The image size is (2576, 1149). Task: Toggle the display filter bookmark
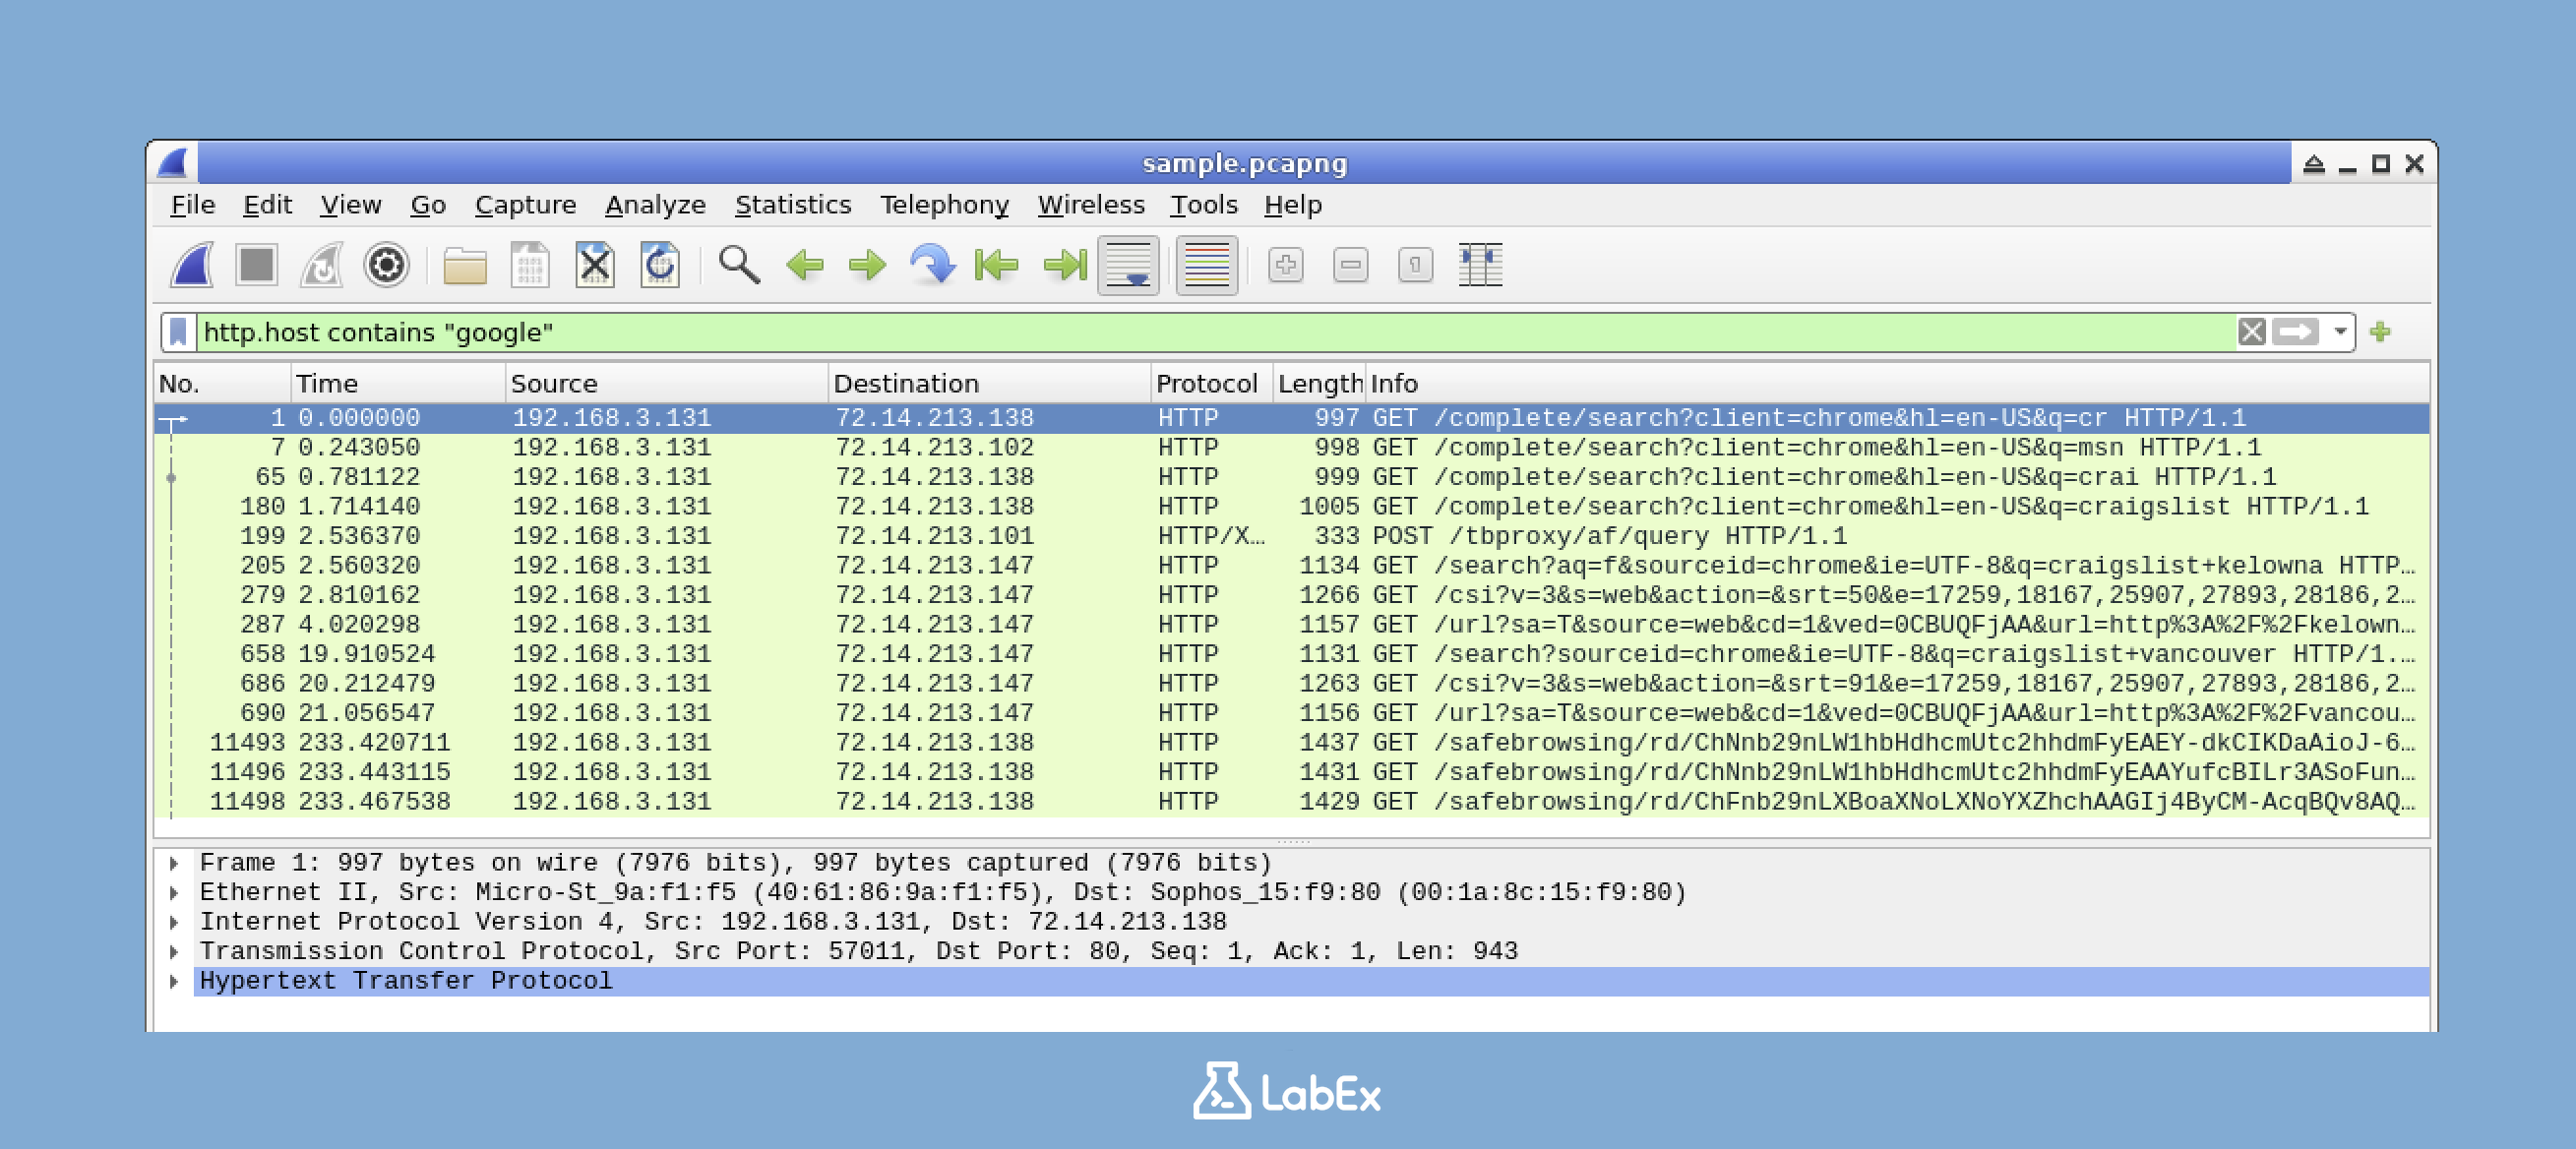(x=177, y=332)
